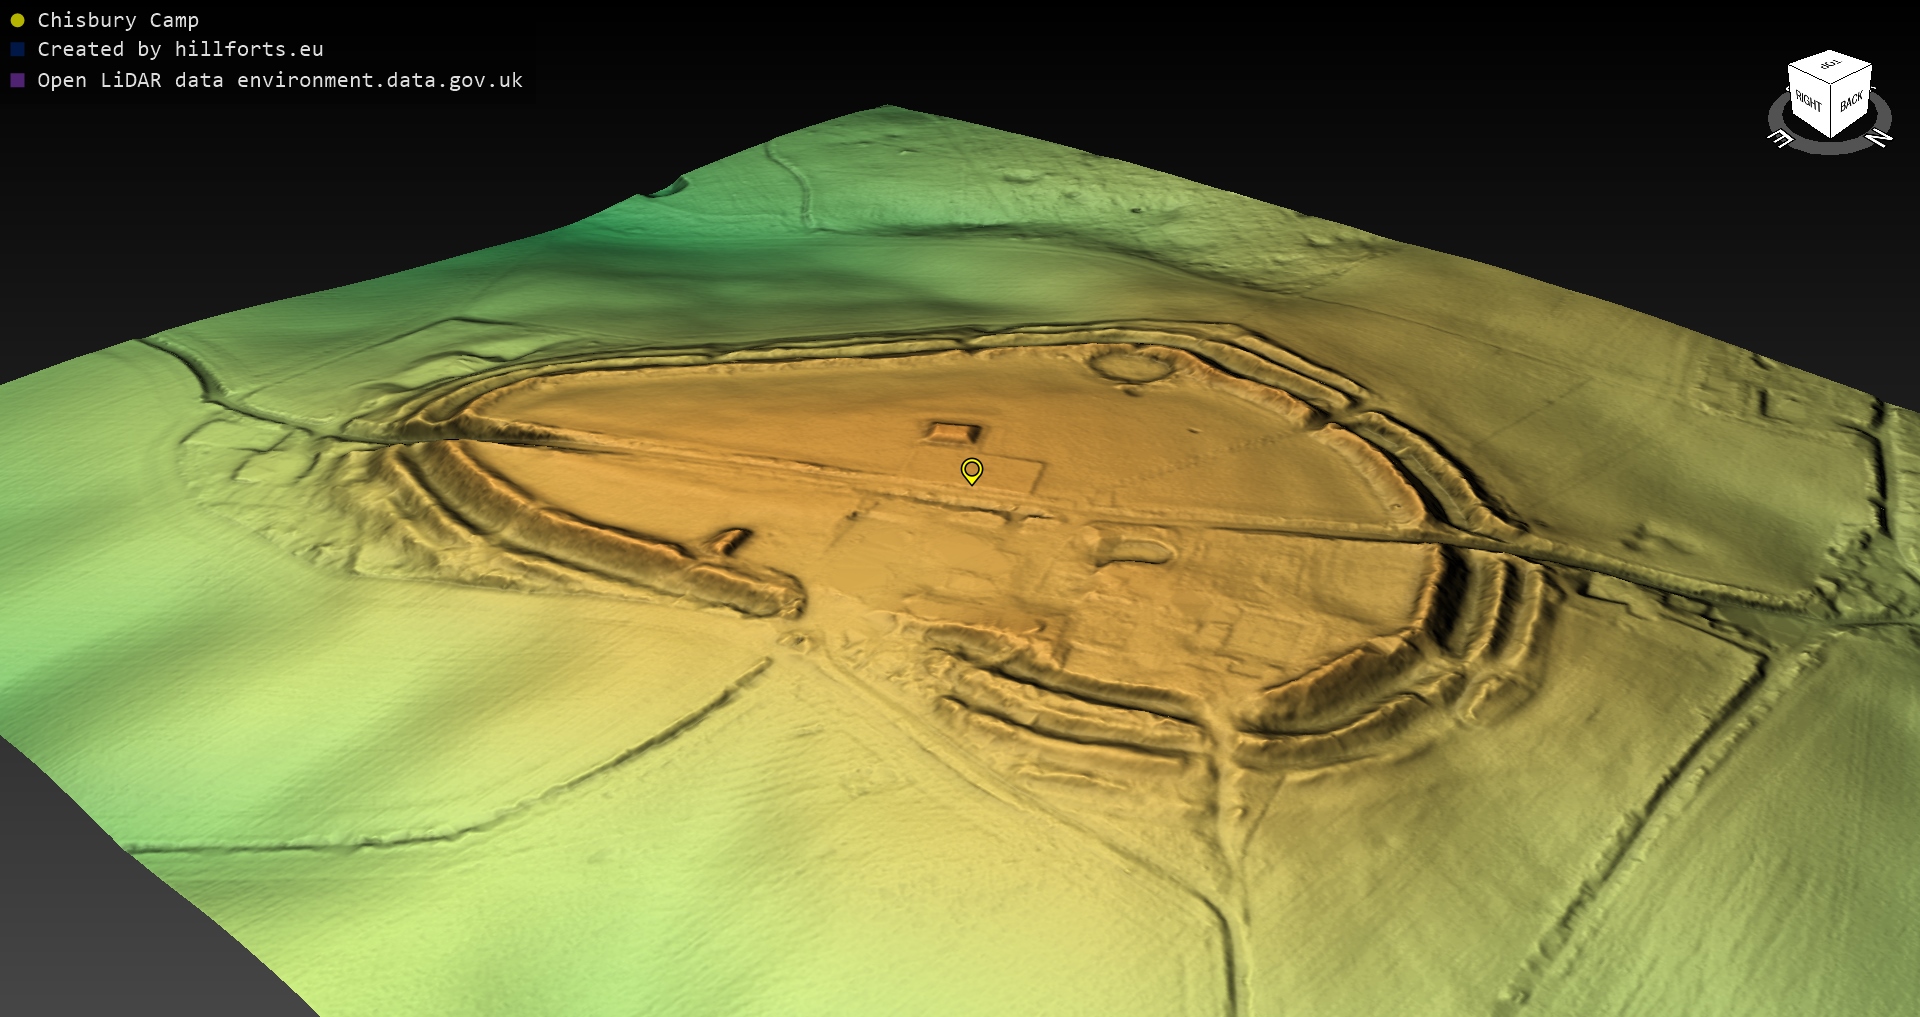1920x1017 pixels.
Task: Click the dark blue legend square
Action: pyautogui.click(x=17, y=49)
